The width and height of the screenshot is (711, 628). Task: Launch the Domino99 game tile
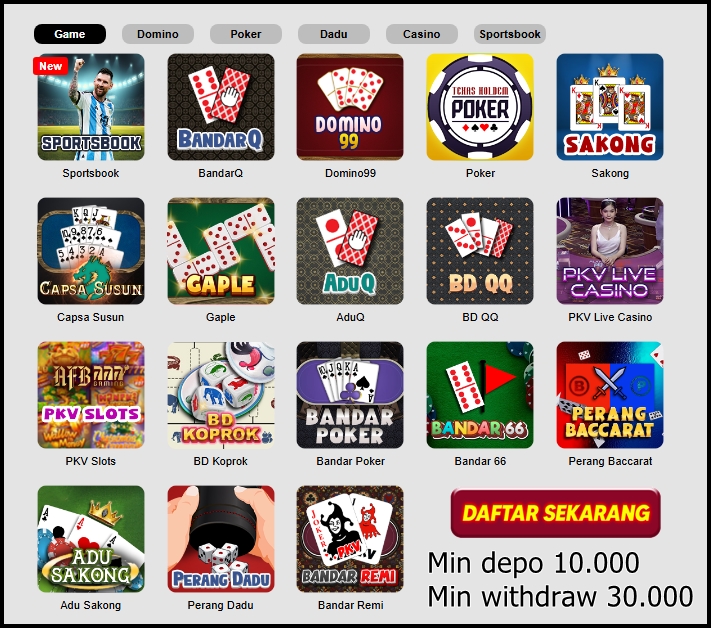pos(350,107)
